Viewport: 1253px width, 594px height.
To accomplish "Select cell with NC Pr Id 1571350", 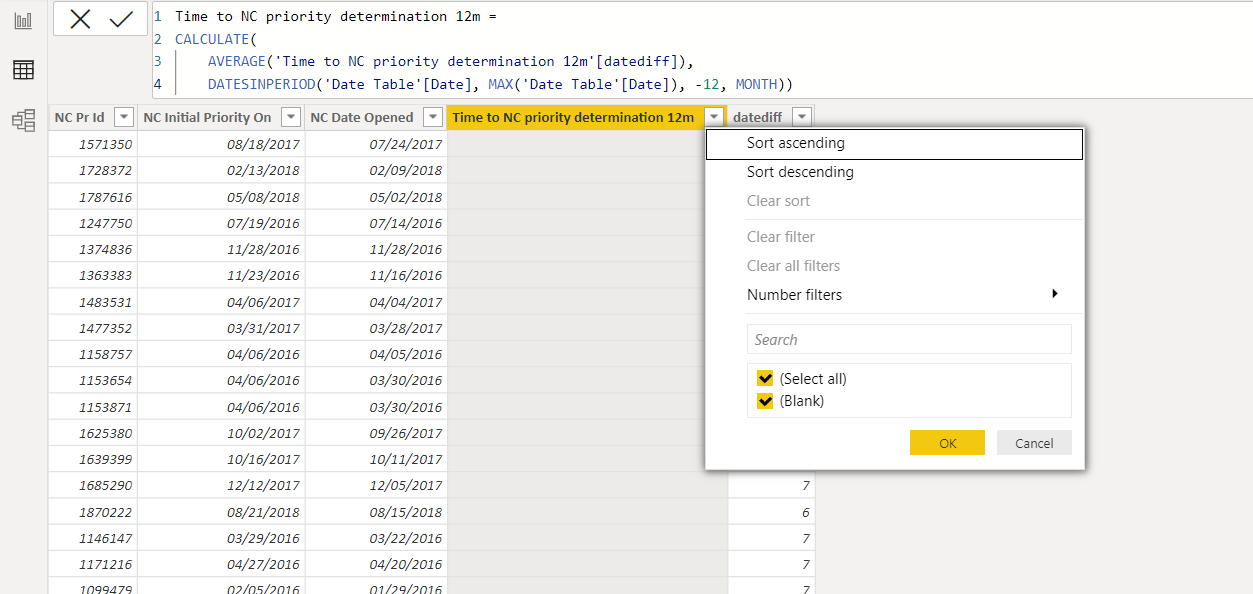I will click(x=93, y=144).
